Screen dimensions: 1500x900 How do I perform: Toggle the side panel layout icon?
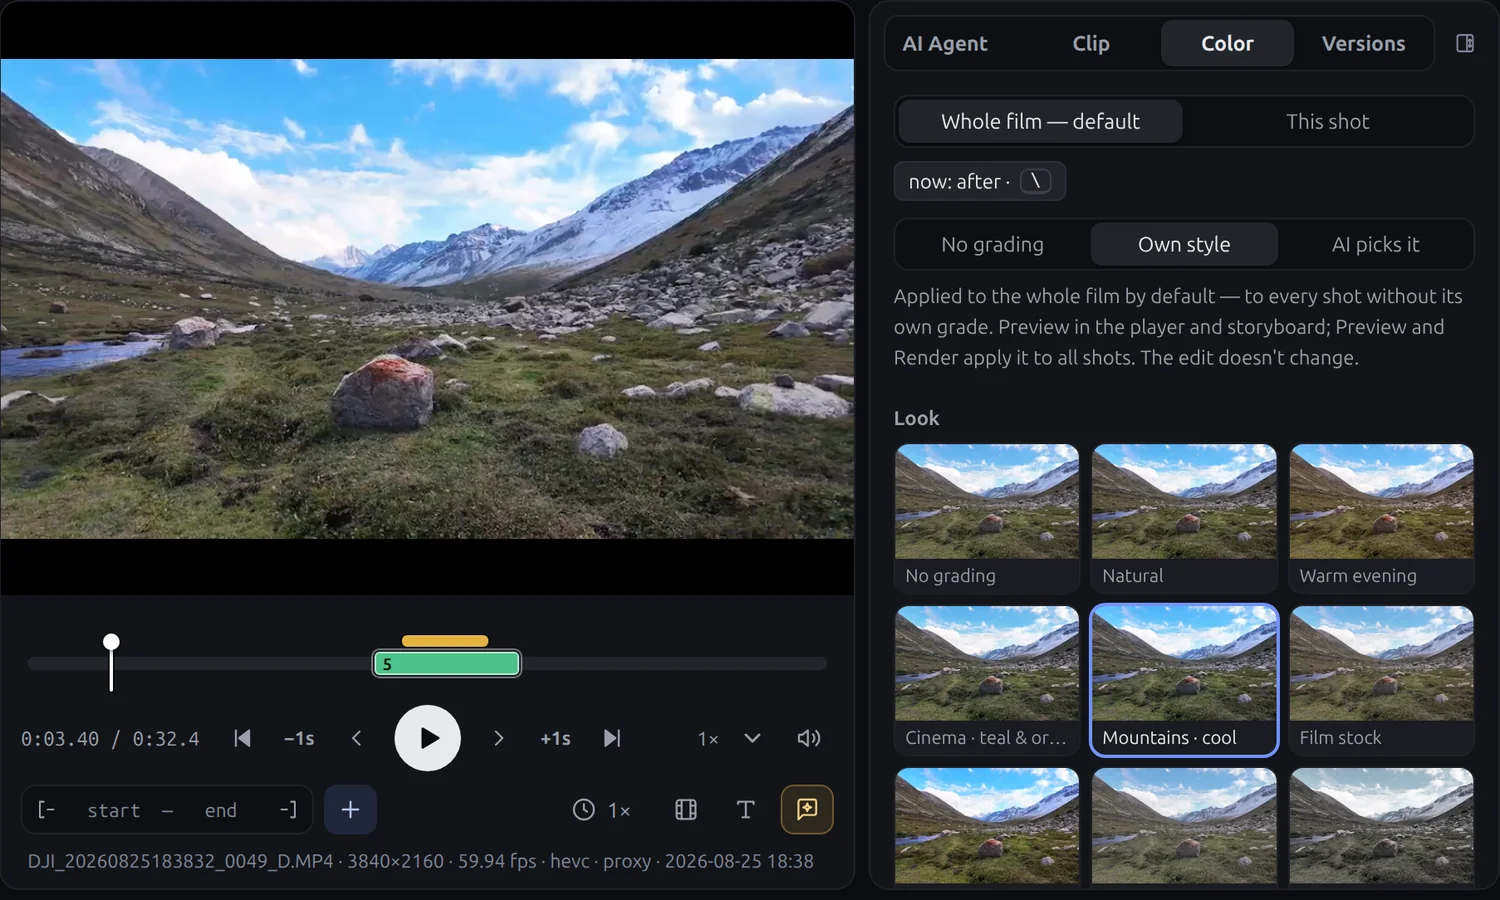(1465, 43)
